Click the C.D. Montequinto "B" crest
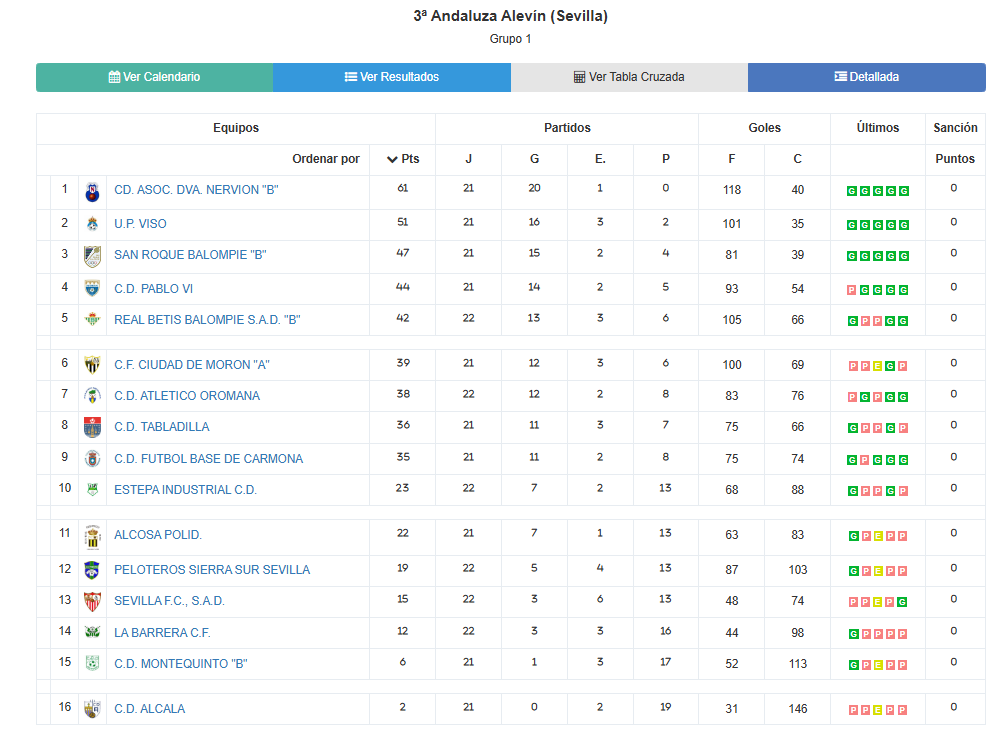The height and width of the screenshot is (732, 1006). click(x=92, y=663)
